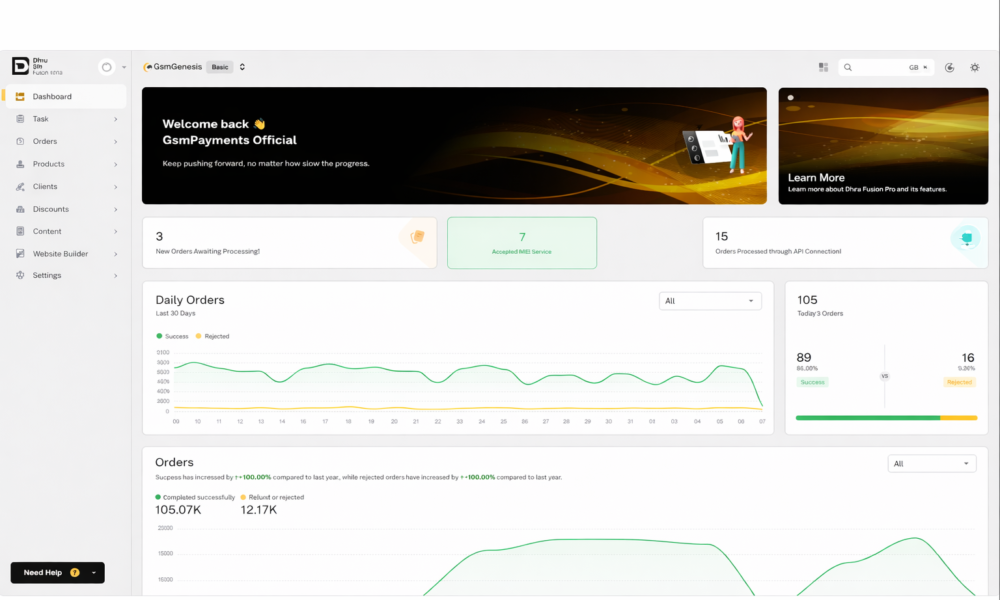Screen dimensions: 1000x600
Task: Toggle the Success legend in Daily Orders
Action: pos(172,336)
